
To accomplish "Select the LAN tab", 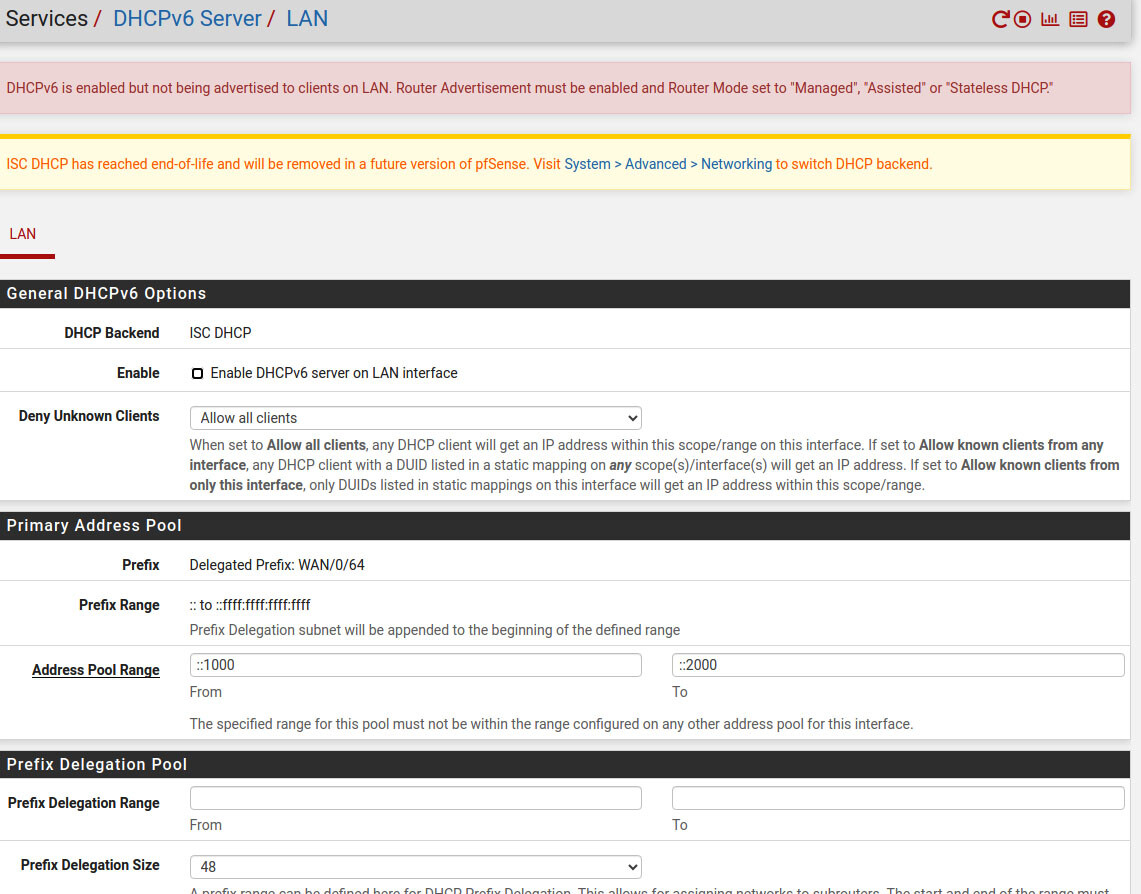I will (x=23, y=234).
